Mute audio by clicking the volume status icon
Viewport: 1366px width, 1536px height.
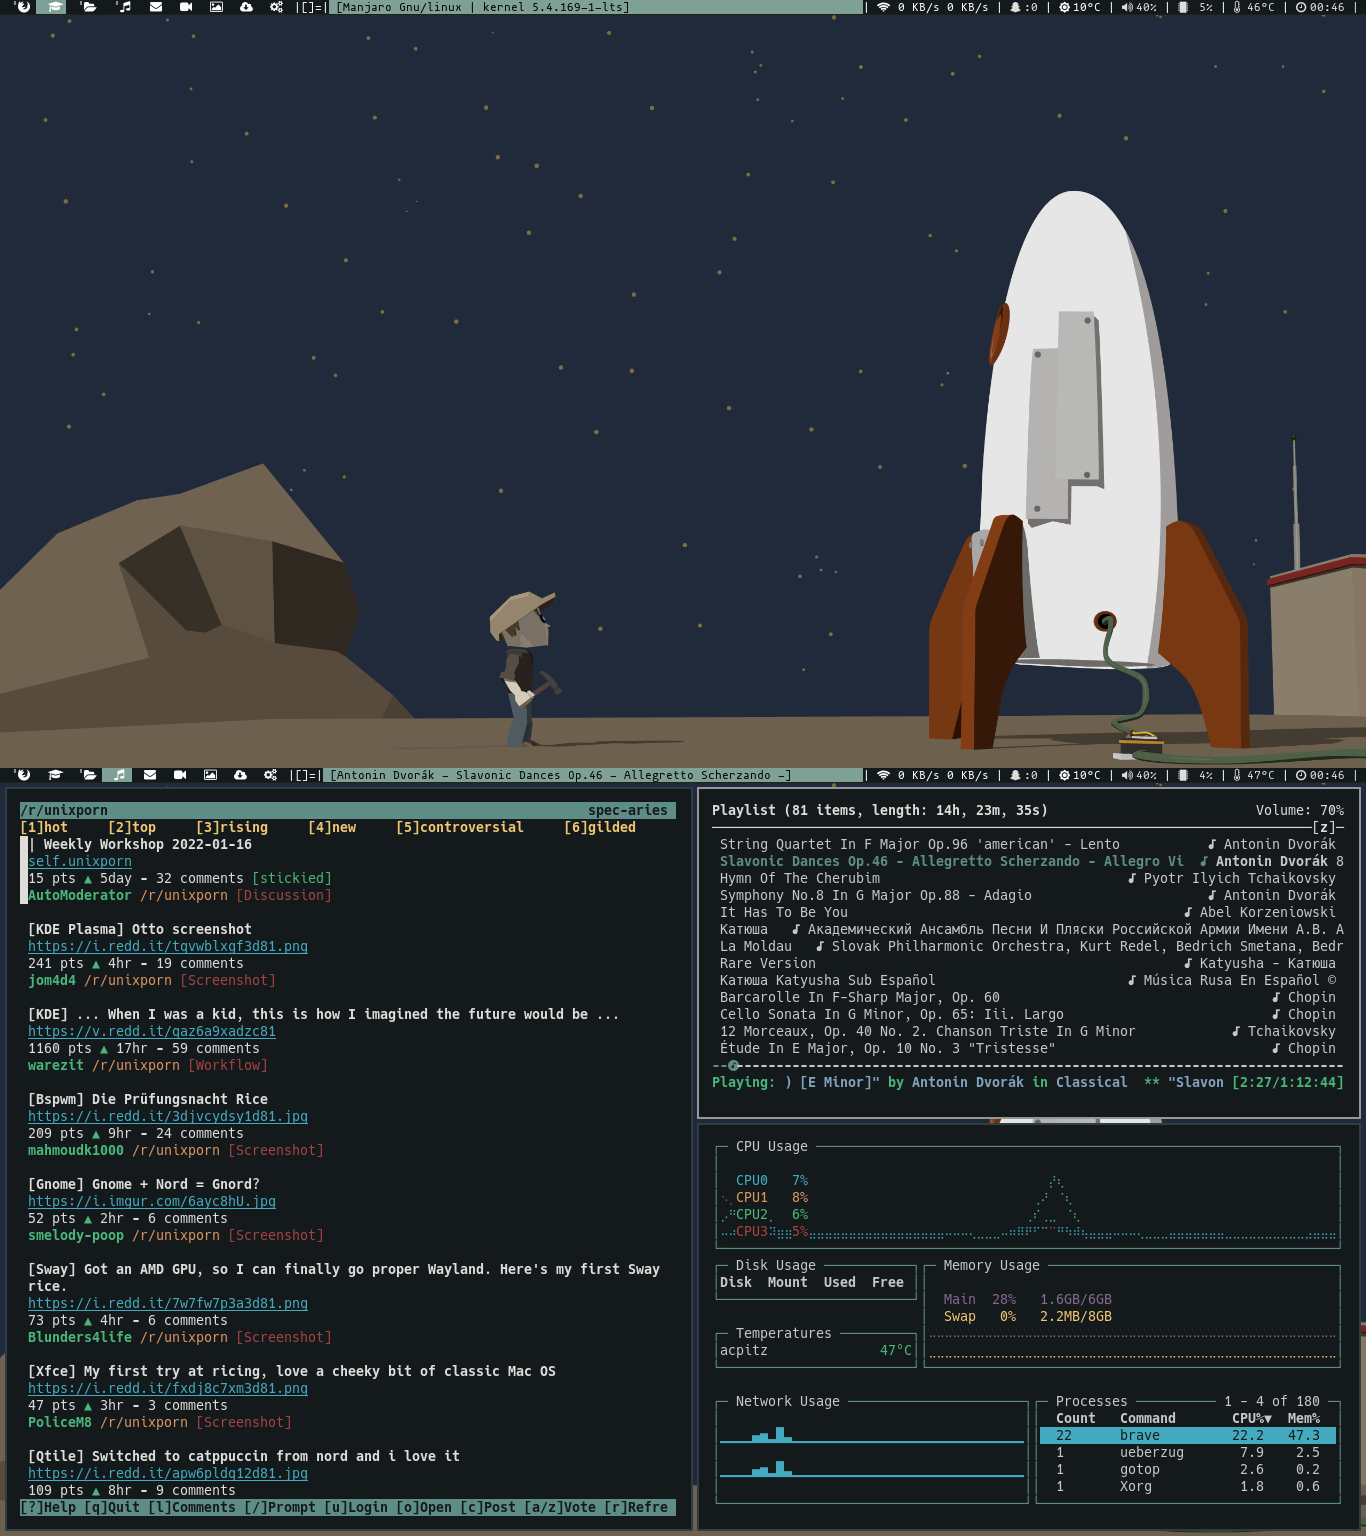[1129, 7]
